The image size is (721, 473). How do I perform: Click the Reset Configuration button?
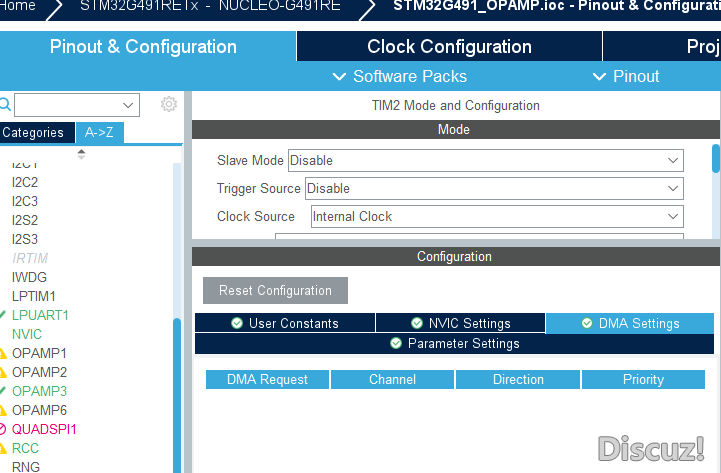pos(275,291)
